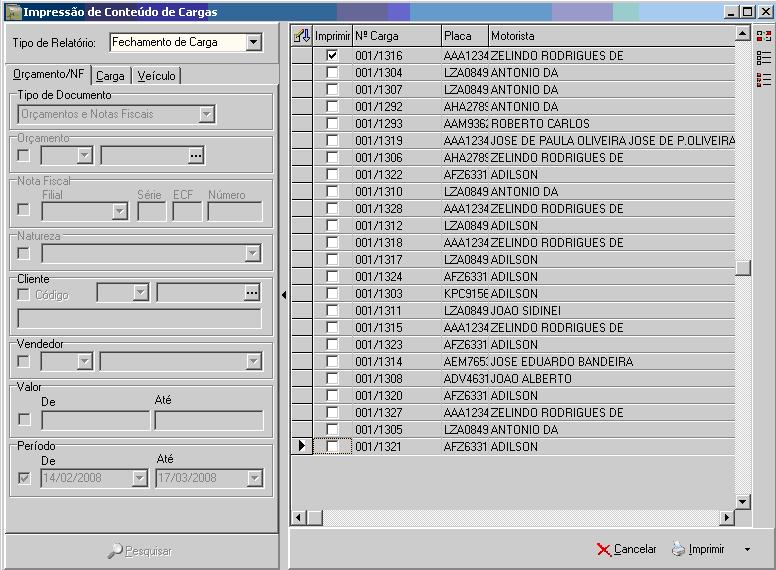776x570 pixels.
Task: Click the red X Cancelar icon
Action: point(603,549)
